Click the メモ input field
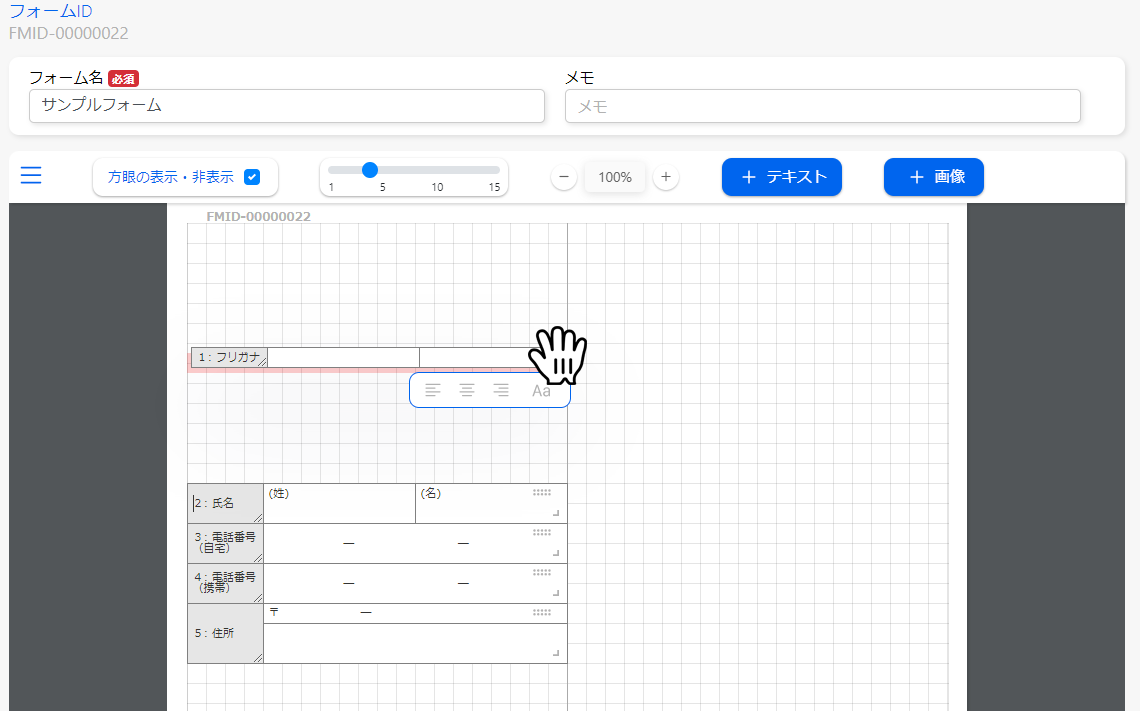Viewport: 1140px width, 711px height. coord(822,106)
